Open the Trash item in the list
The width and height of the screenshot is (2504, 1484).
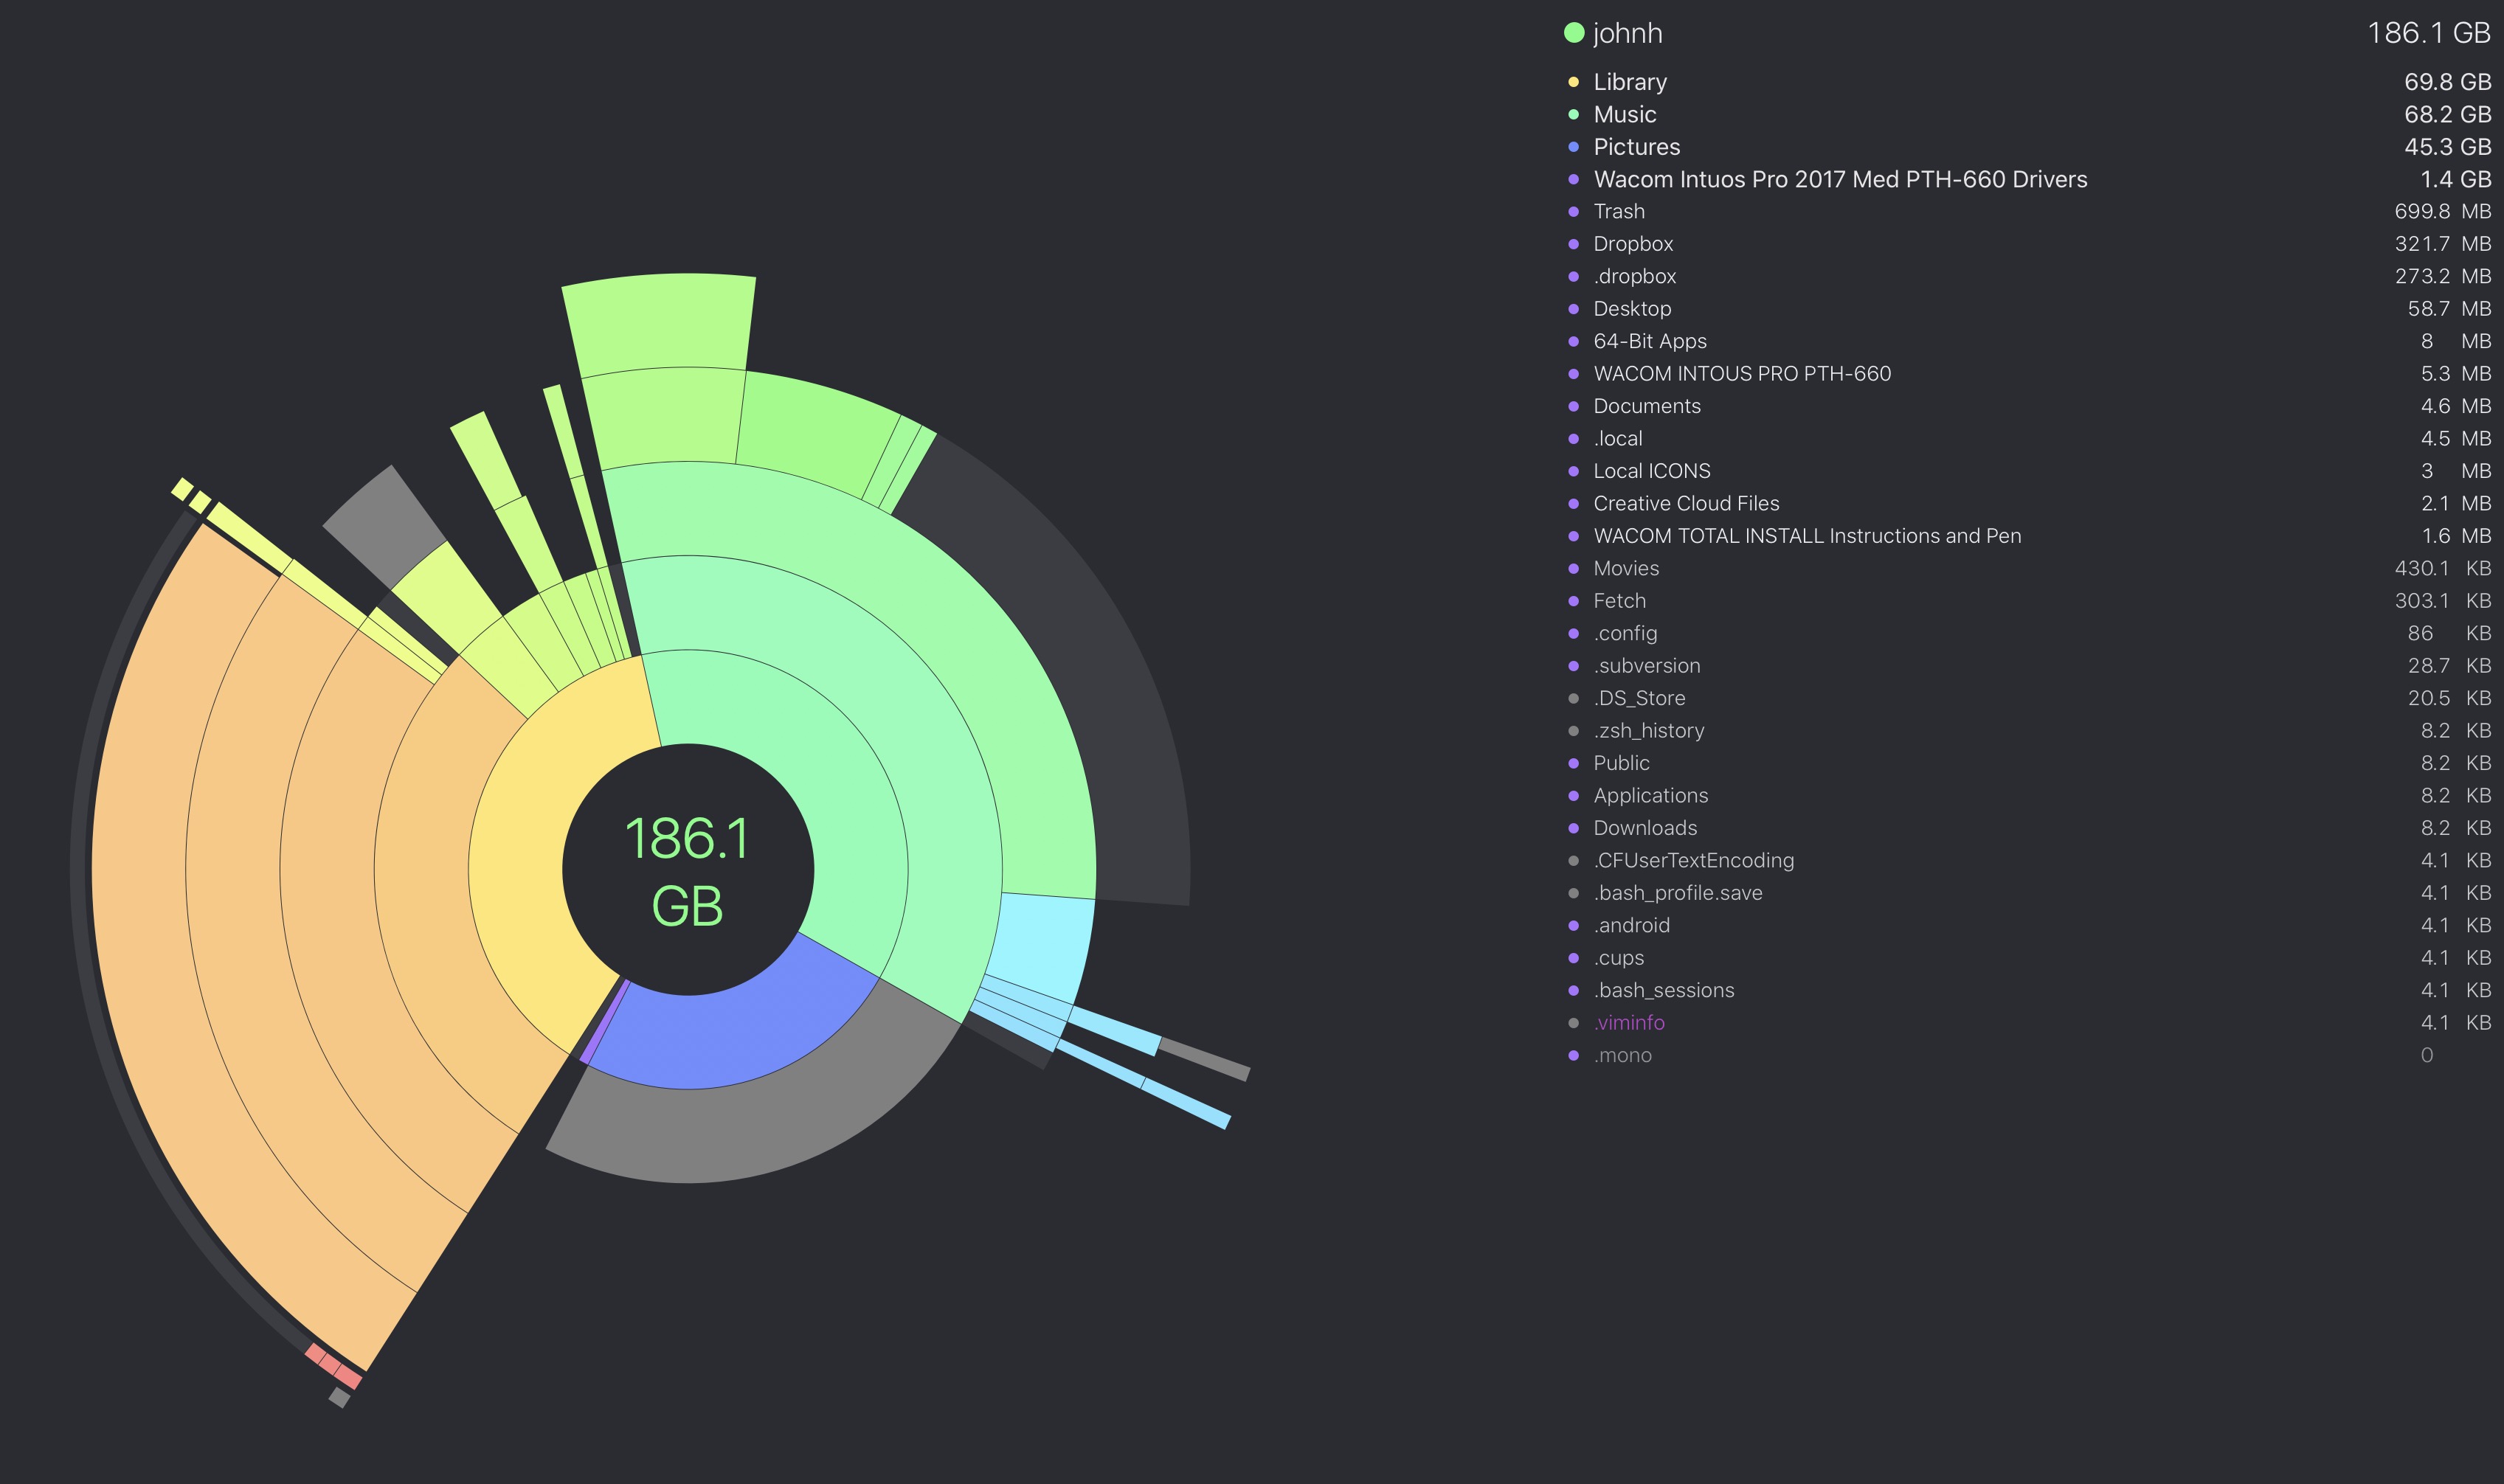pos(1618,211)
